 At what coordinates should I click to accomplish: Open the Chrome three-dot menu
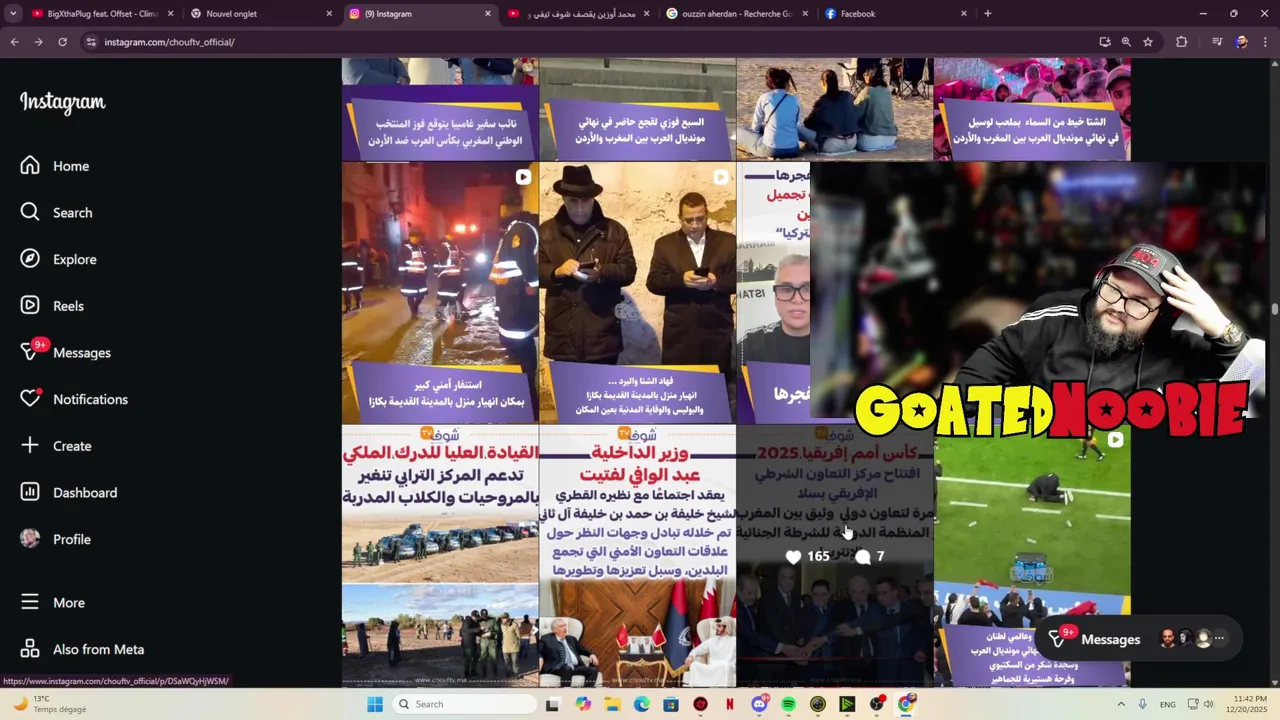(1265, 42)
